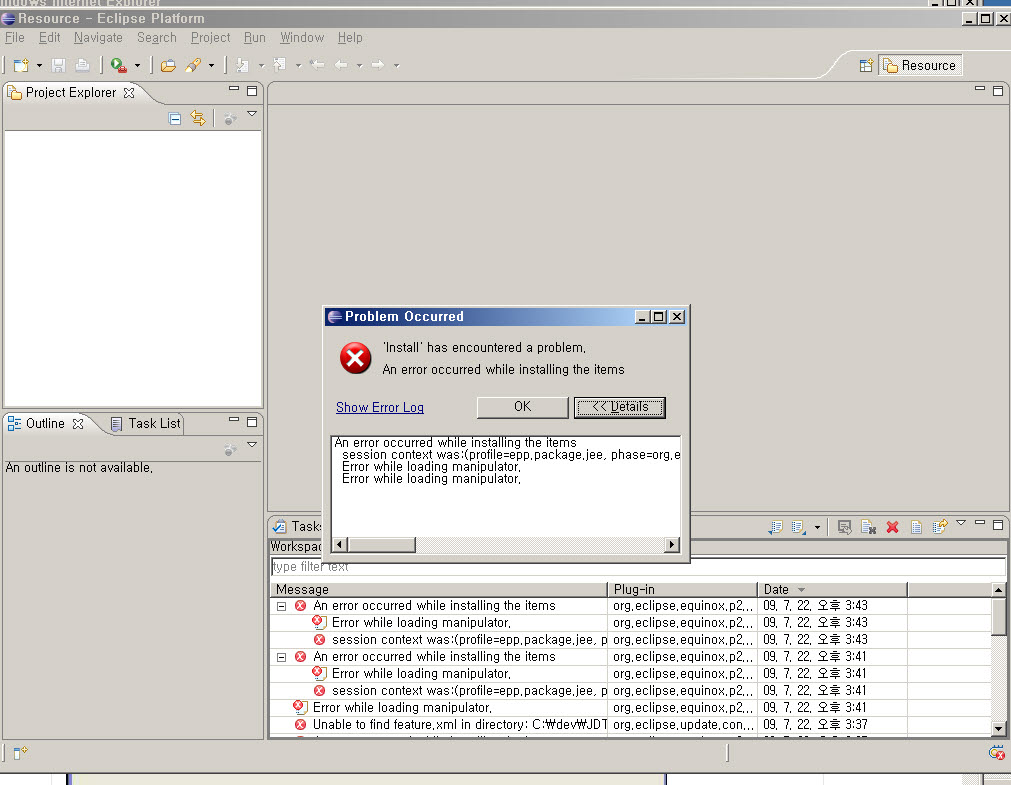Click the Forward navigation arrow icon
The width and height of the screenshot is (1011, 785).
378,65
